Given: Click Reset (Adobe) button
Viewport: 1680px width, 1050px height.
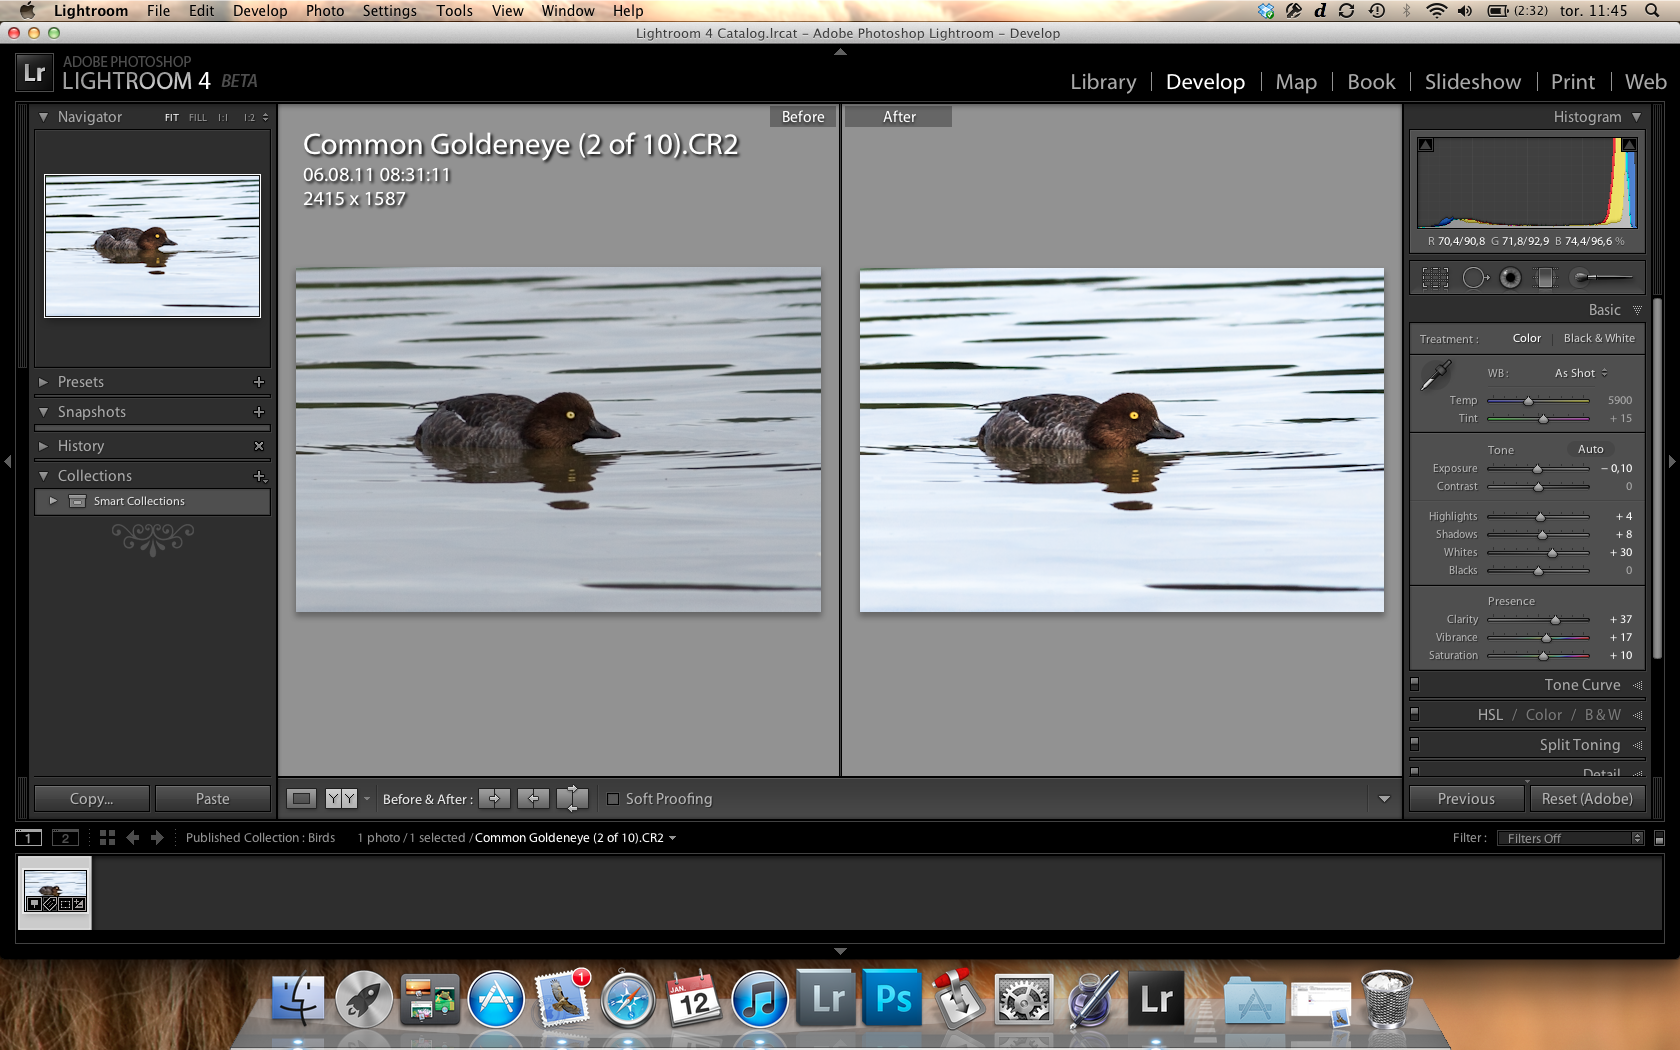Looking at the screenshot, I should point(1587,799).
